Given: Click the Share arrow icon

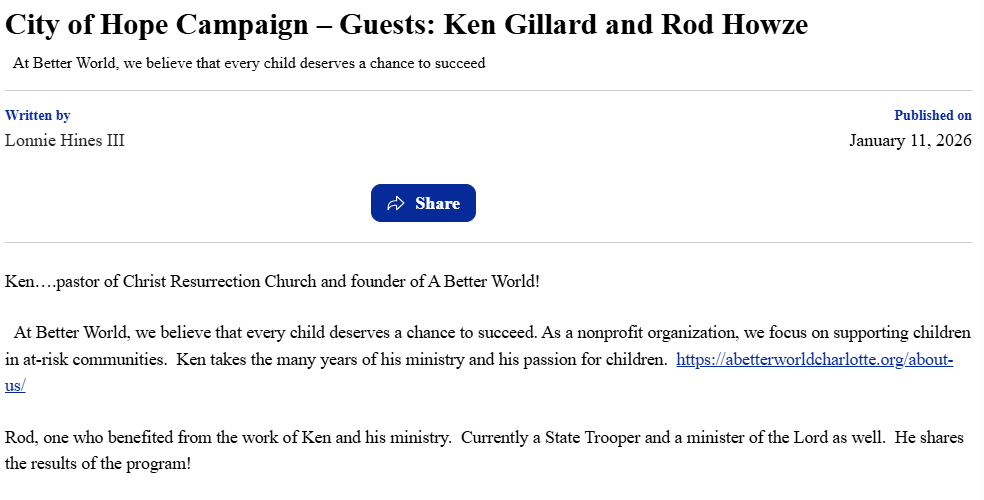Looking at the screenshot, I should (x=396, y=204).
